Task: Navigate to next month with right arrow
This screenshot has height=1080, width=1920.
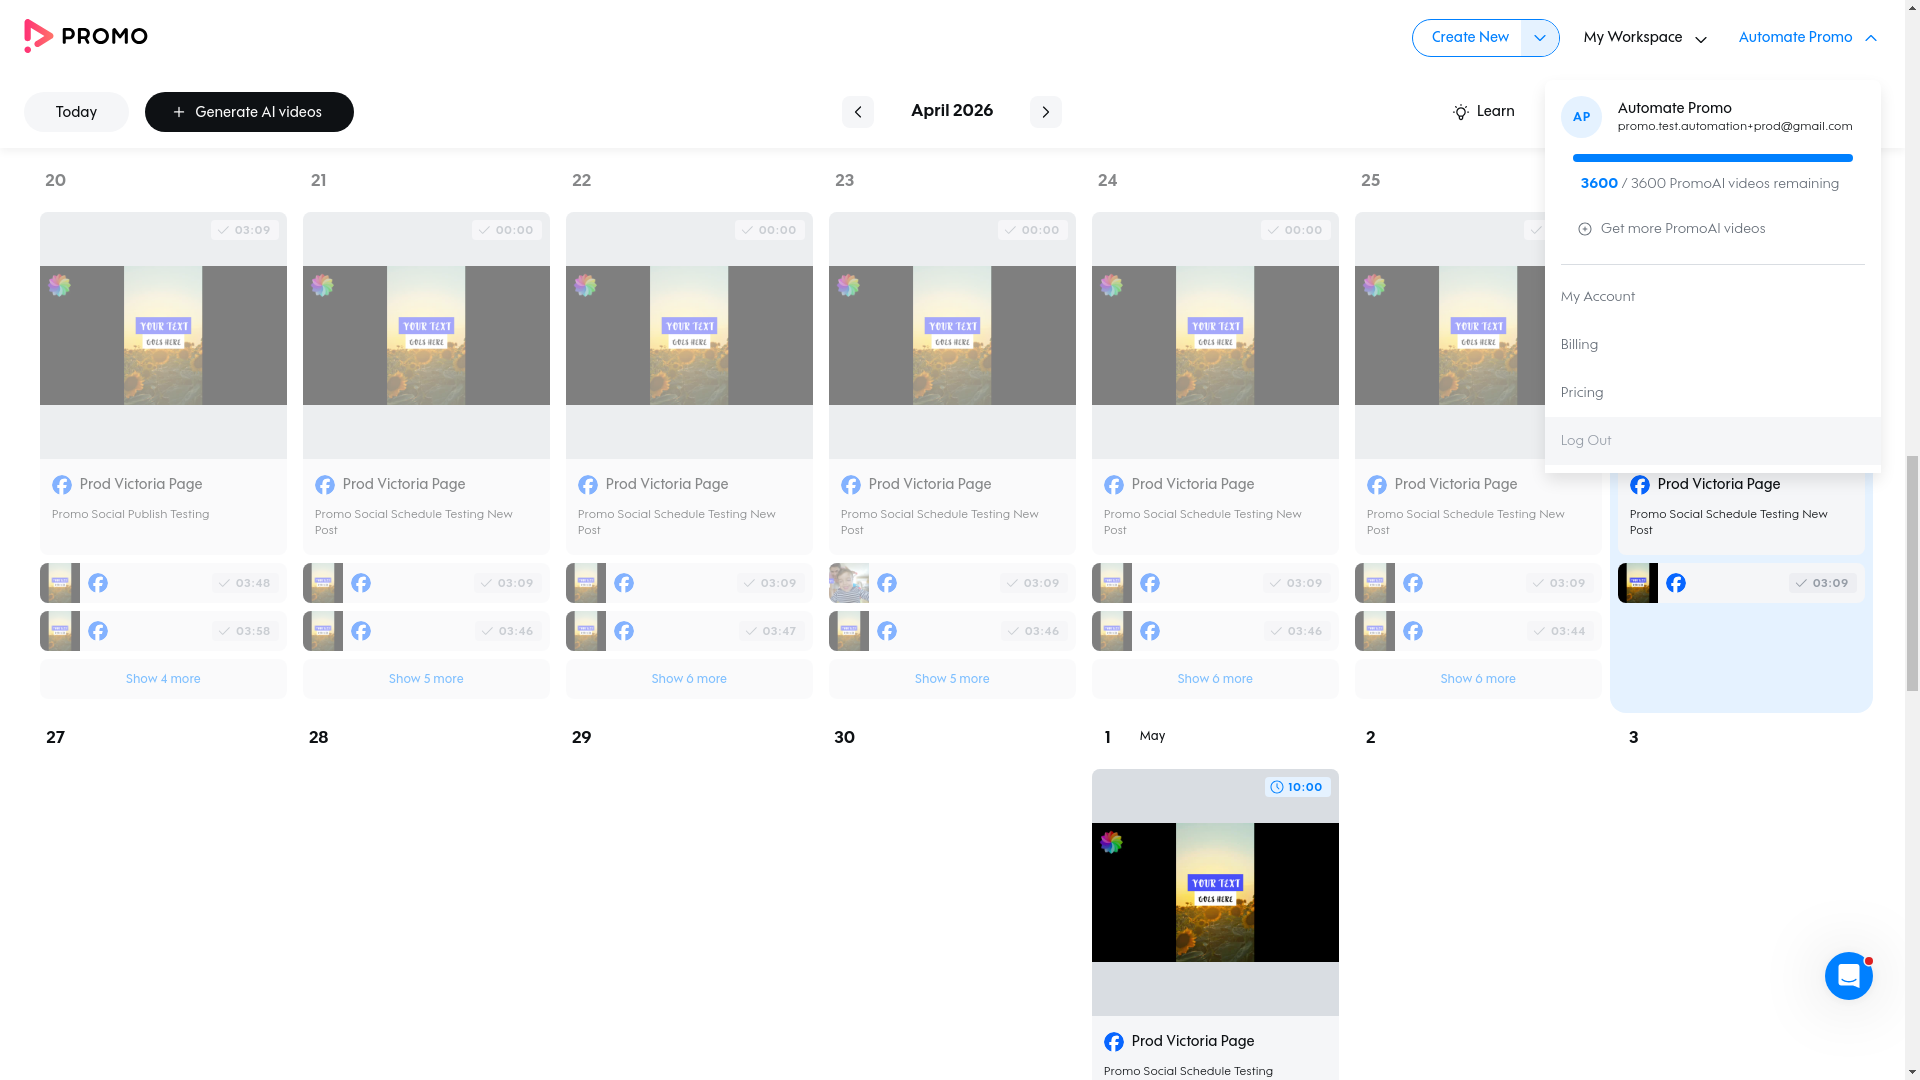Action: 1046,111
